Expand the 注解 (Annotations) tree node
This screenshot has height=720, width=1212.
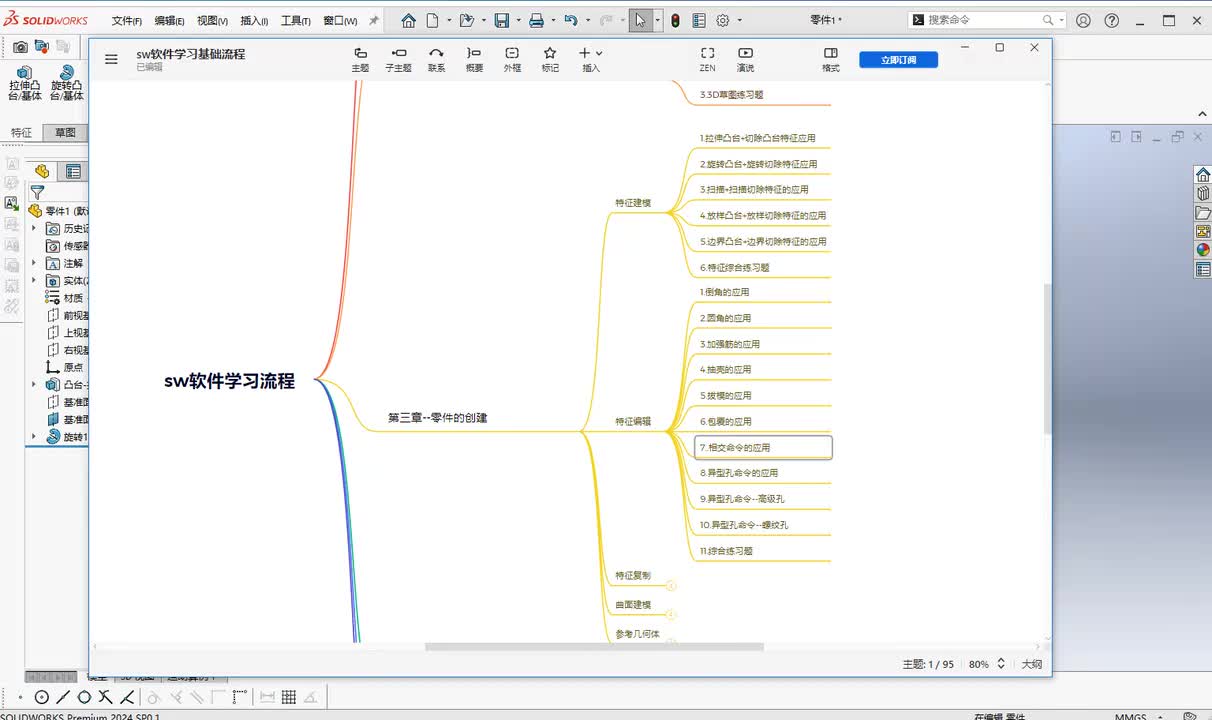[33, 263]
